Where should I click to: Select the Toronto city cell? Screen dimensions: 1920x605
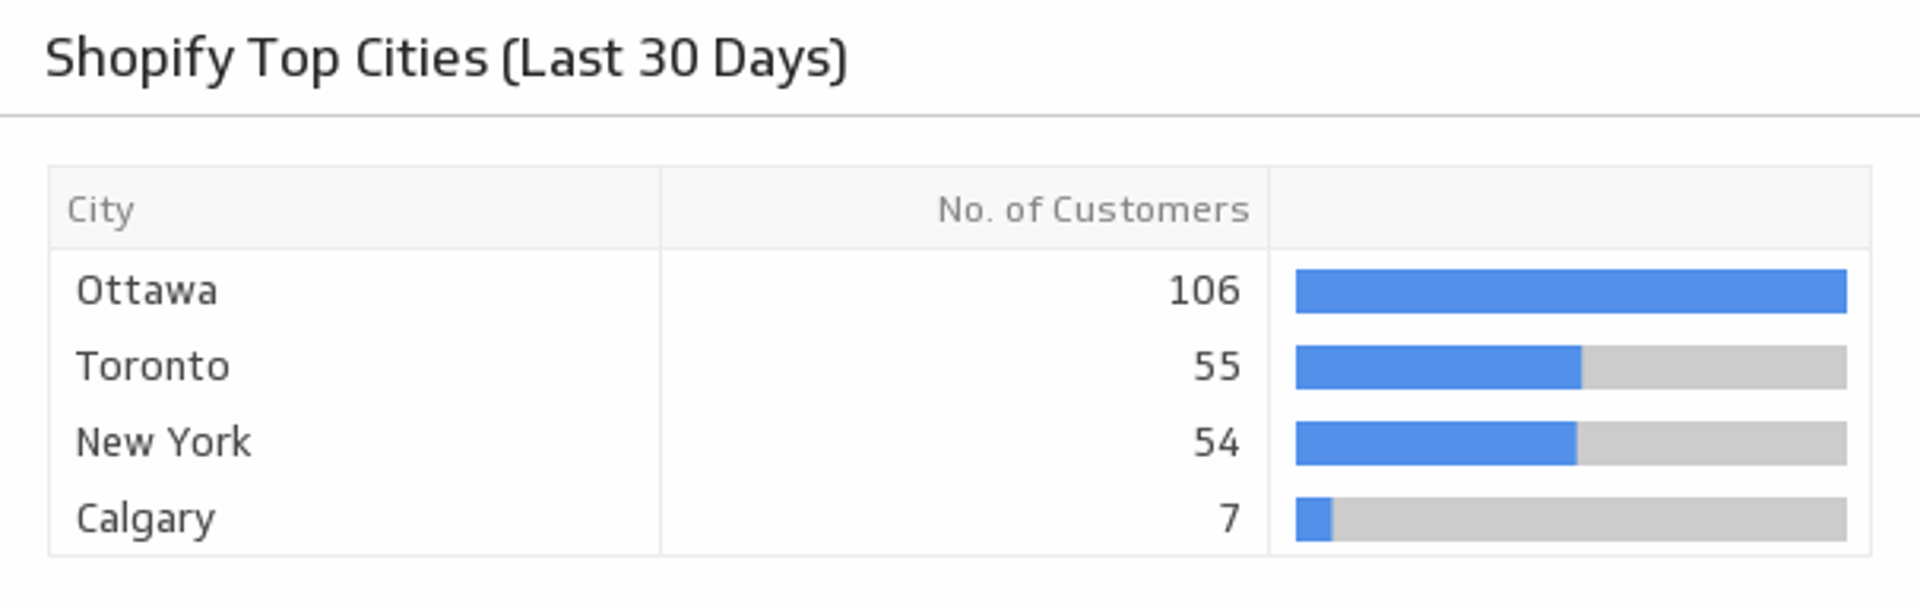(153, 367)
